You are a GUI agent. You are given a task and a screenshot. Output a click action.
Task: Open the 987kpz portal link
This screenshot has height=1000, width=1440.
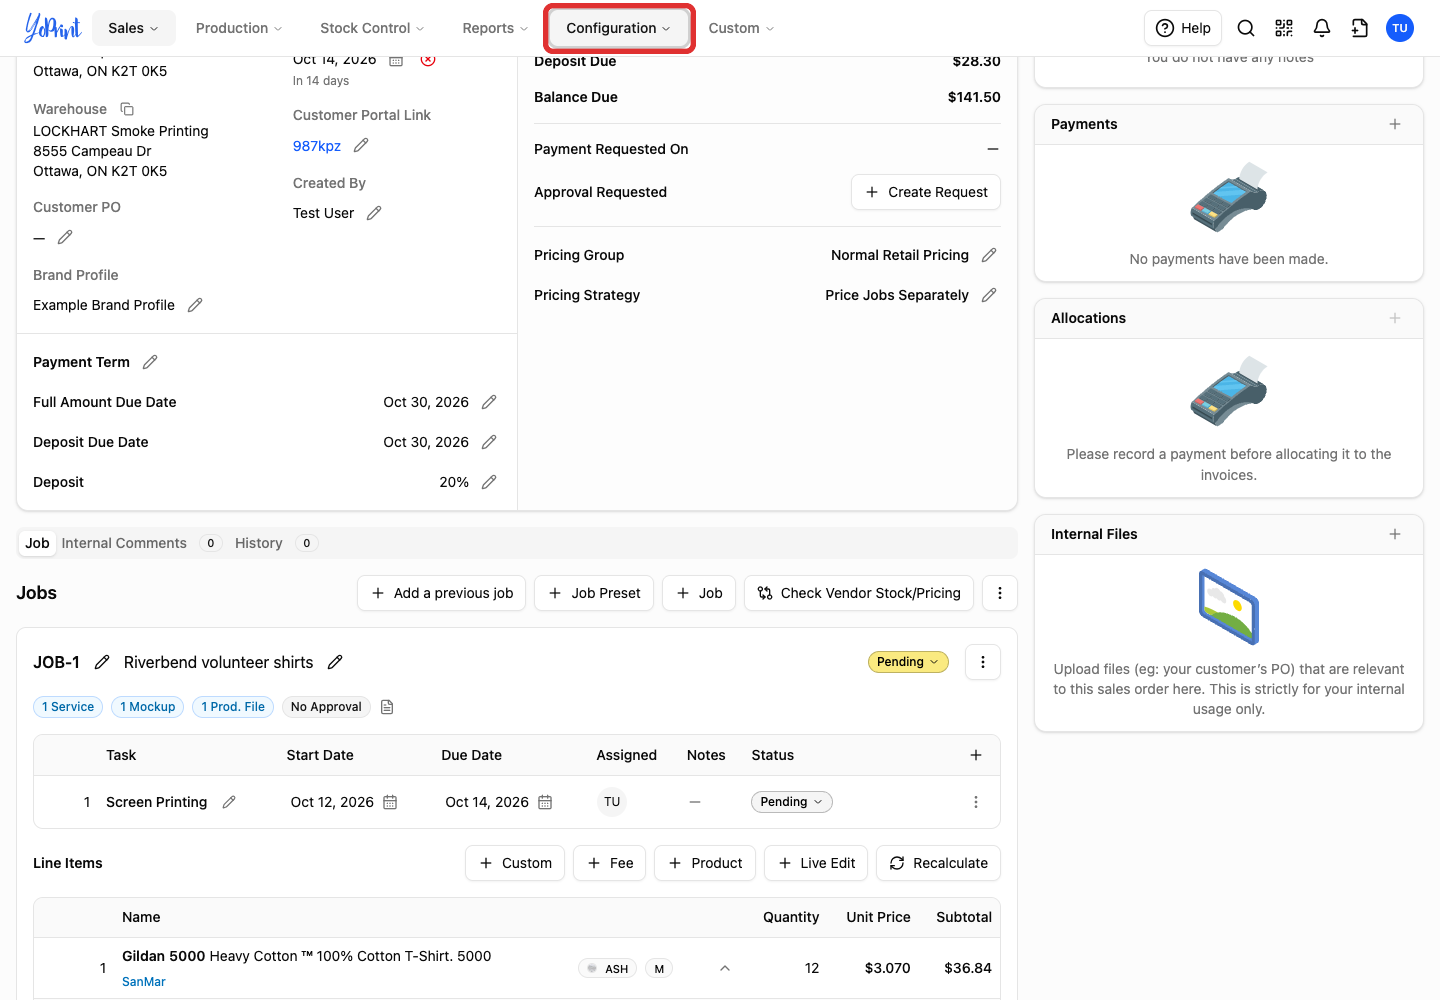(x=317, y=146)
